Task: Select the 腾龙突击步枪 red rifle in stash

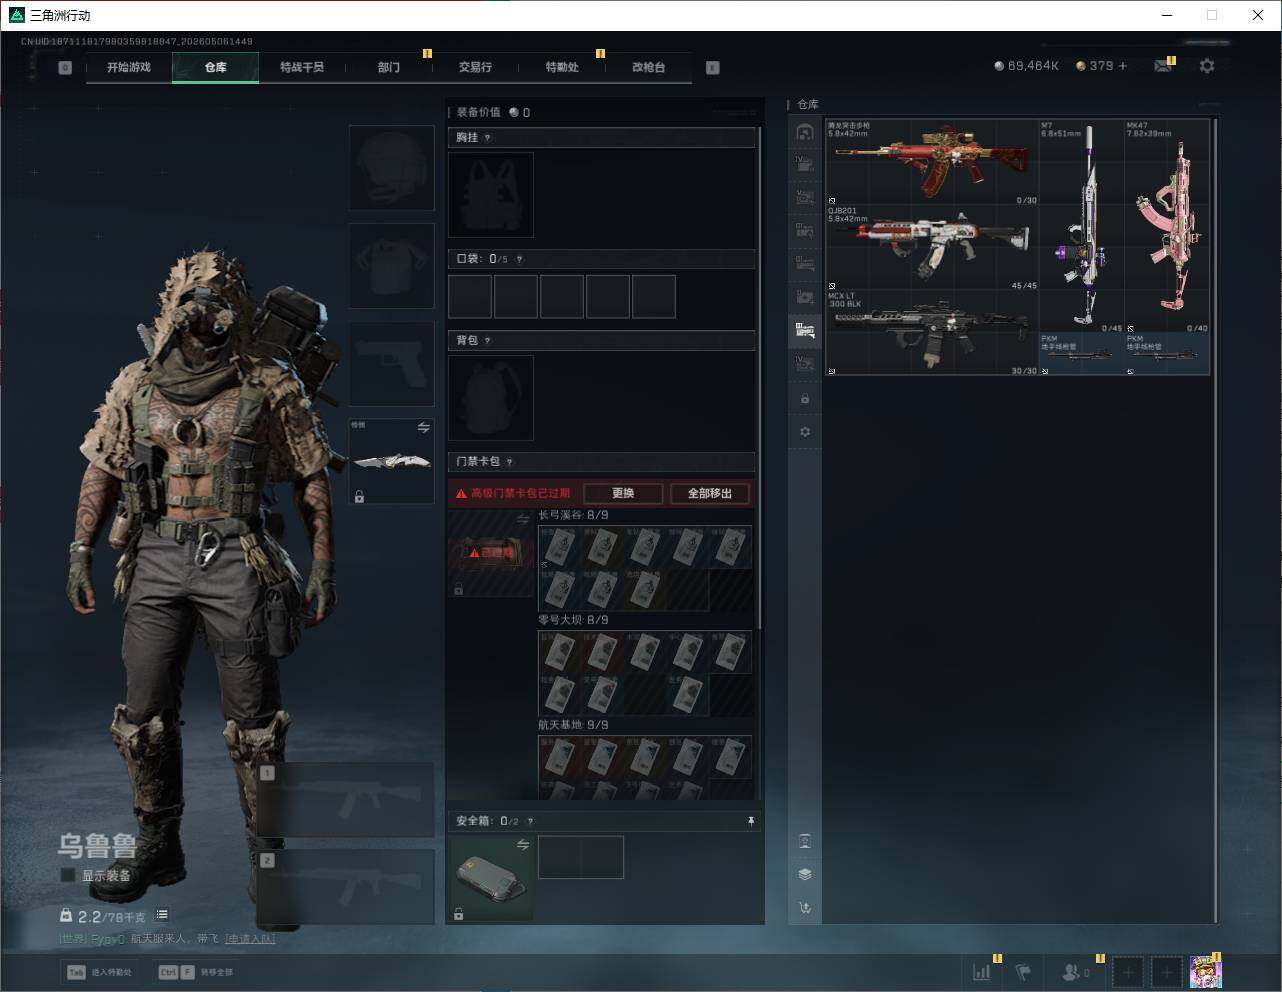Action: point(932,162)
